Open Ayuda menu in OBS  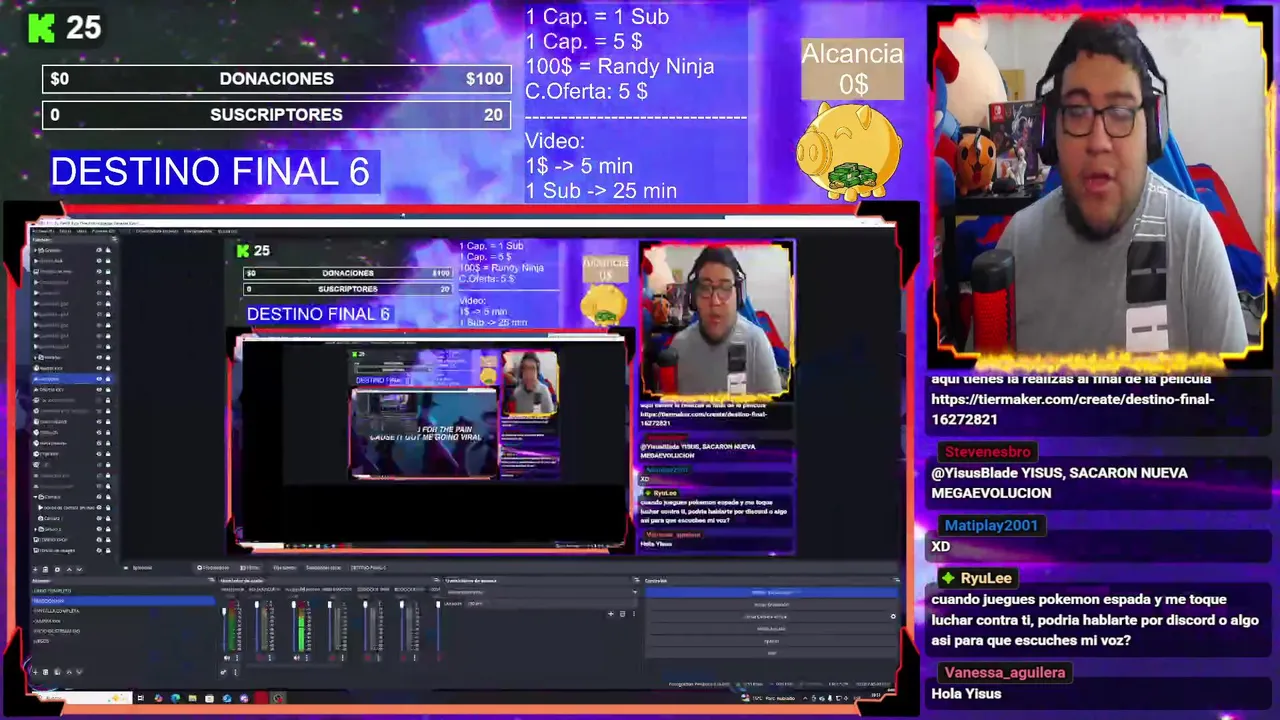tap(227, 231)
